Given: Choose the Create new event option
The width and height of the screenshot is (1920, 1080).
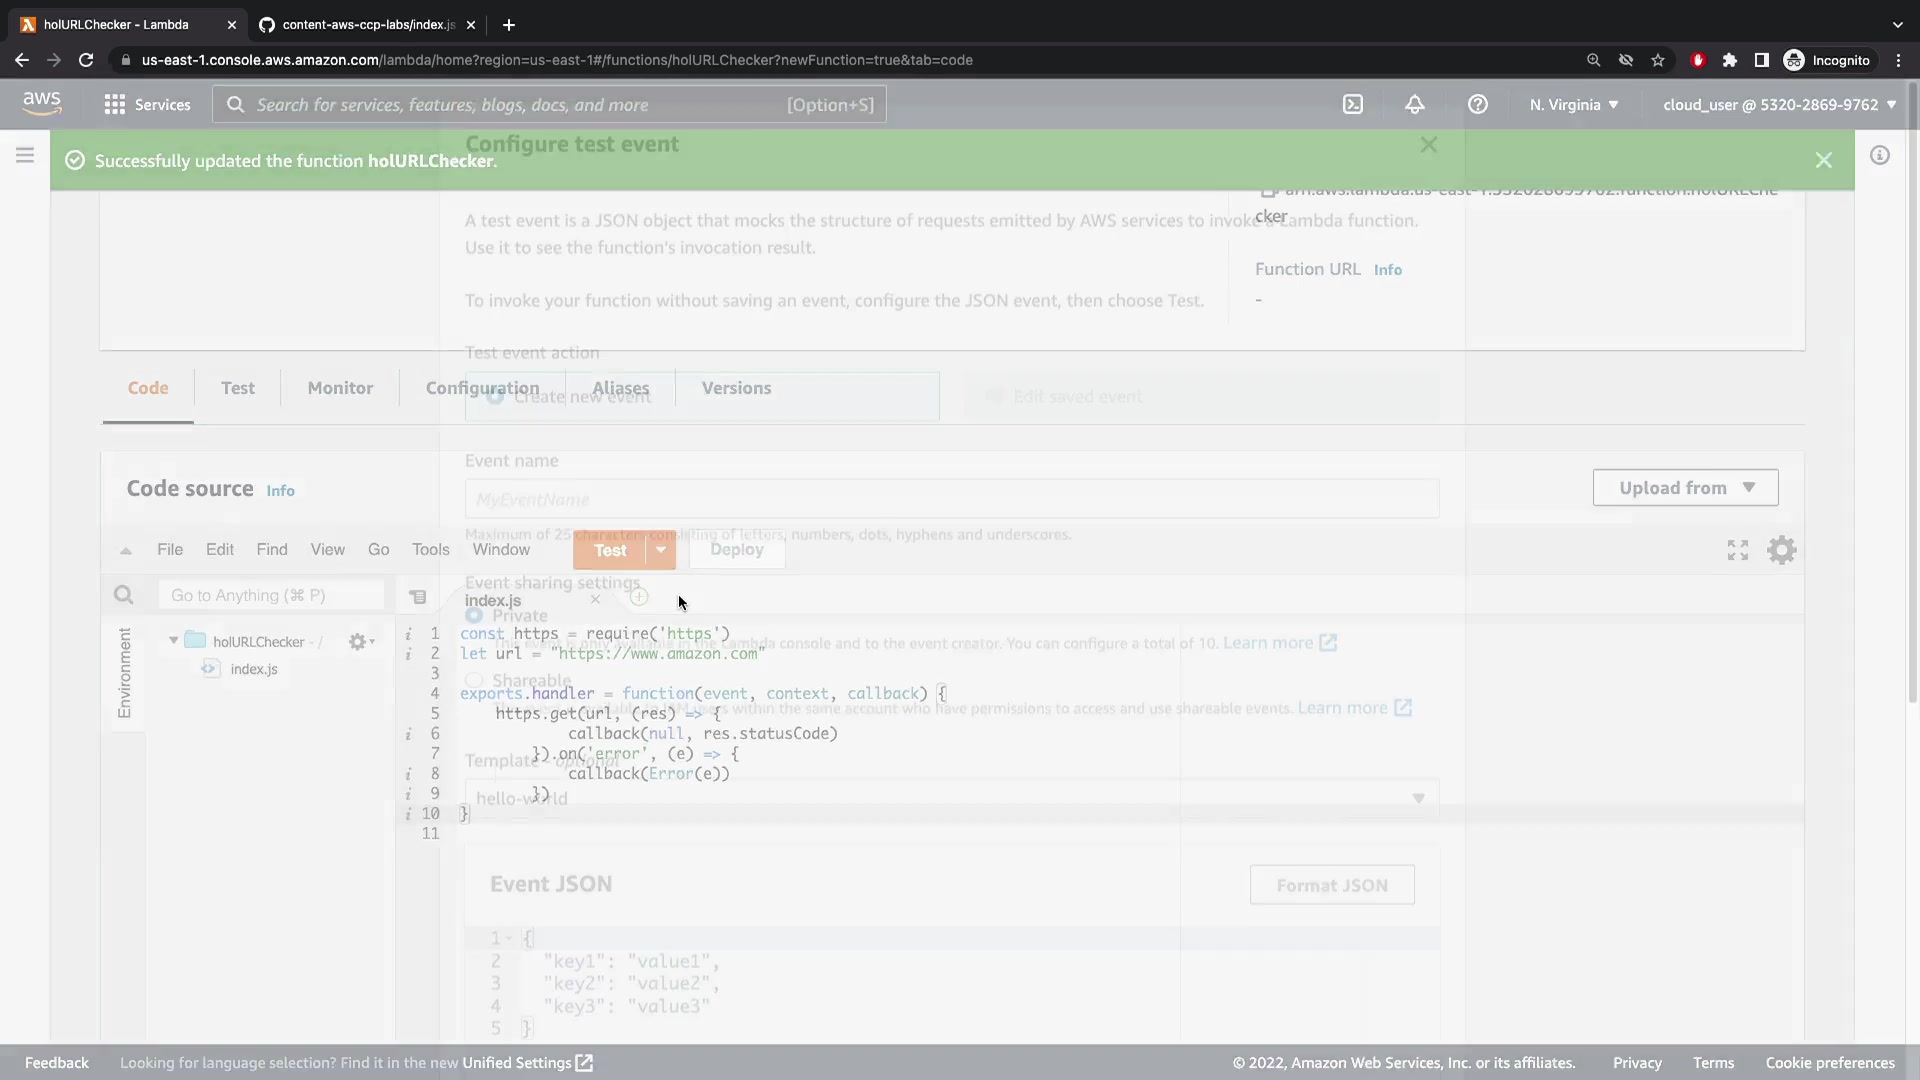Looking at the screenshot, I should [495, 397].
